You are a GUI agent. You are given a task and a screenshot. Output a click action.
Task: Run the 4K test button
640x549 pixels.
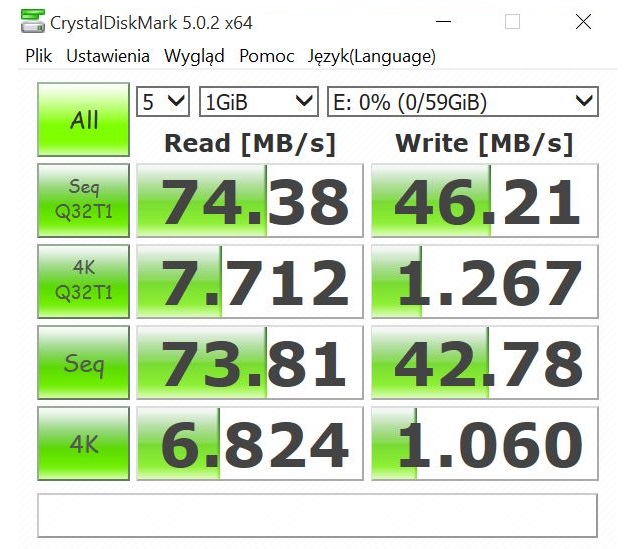tap(84, 443)
